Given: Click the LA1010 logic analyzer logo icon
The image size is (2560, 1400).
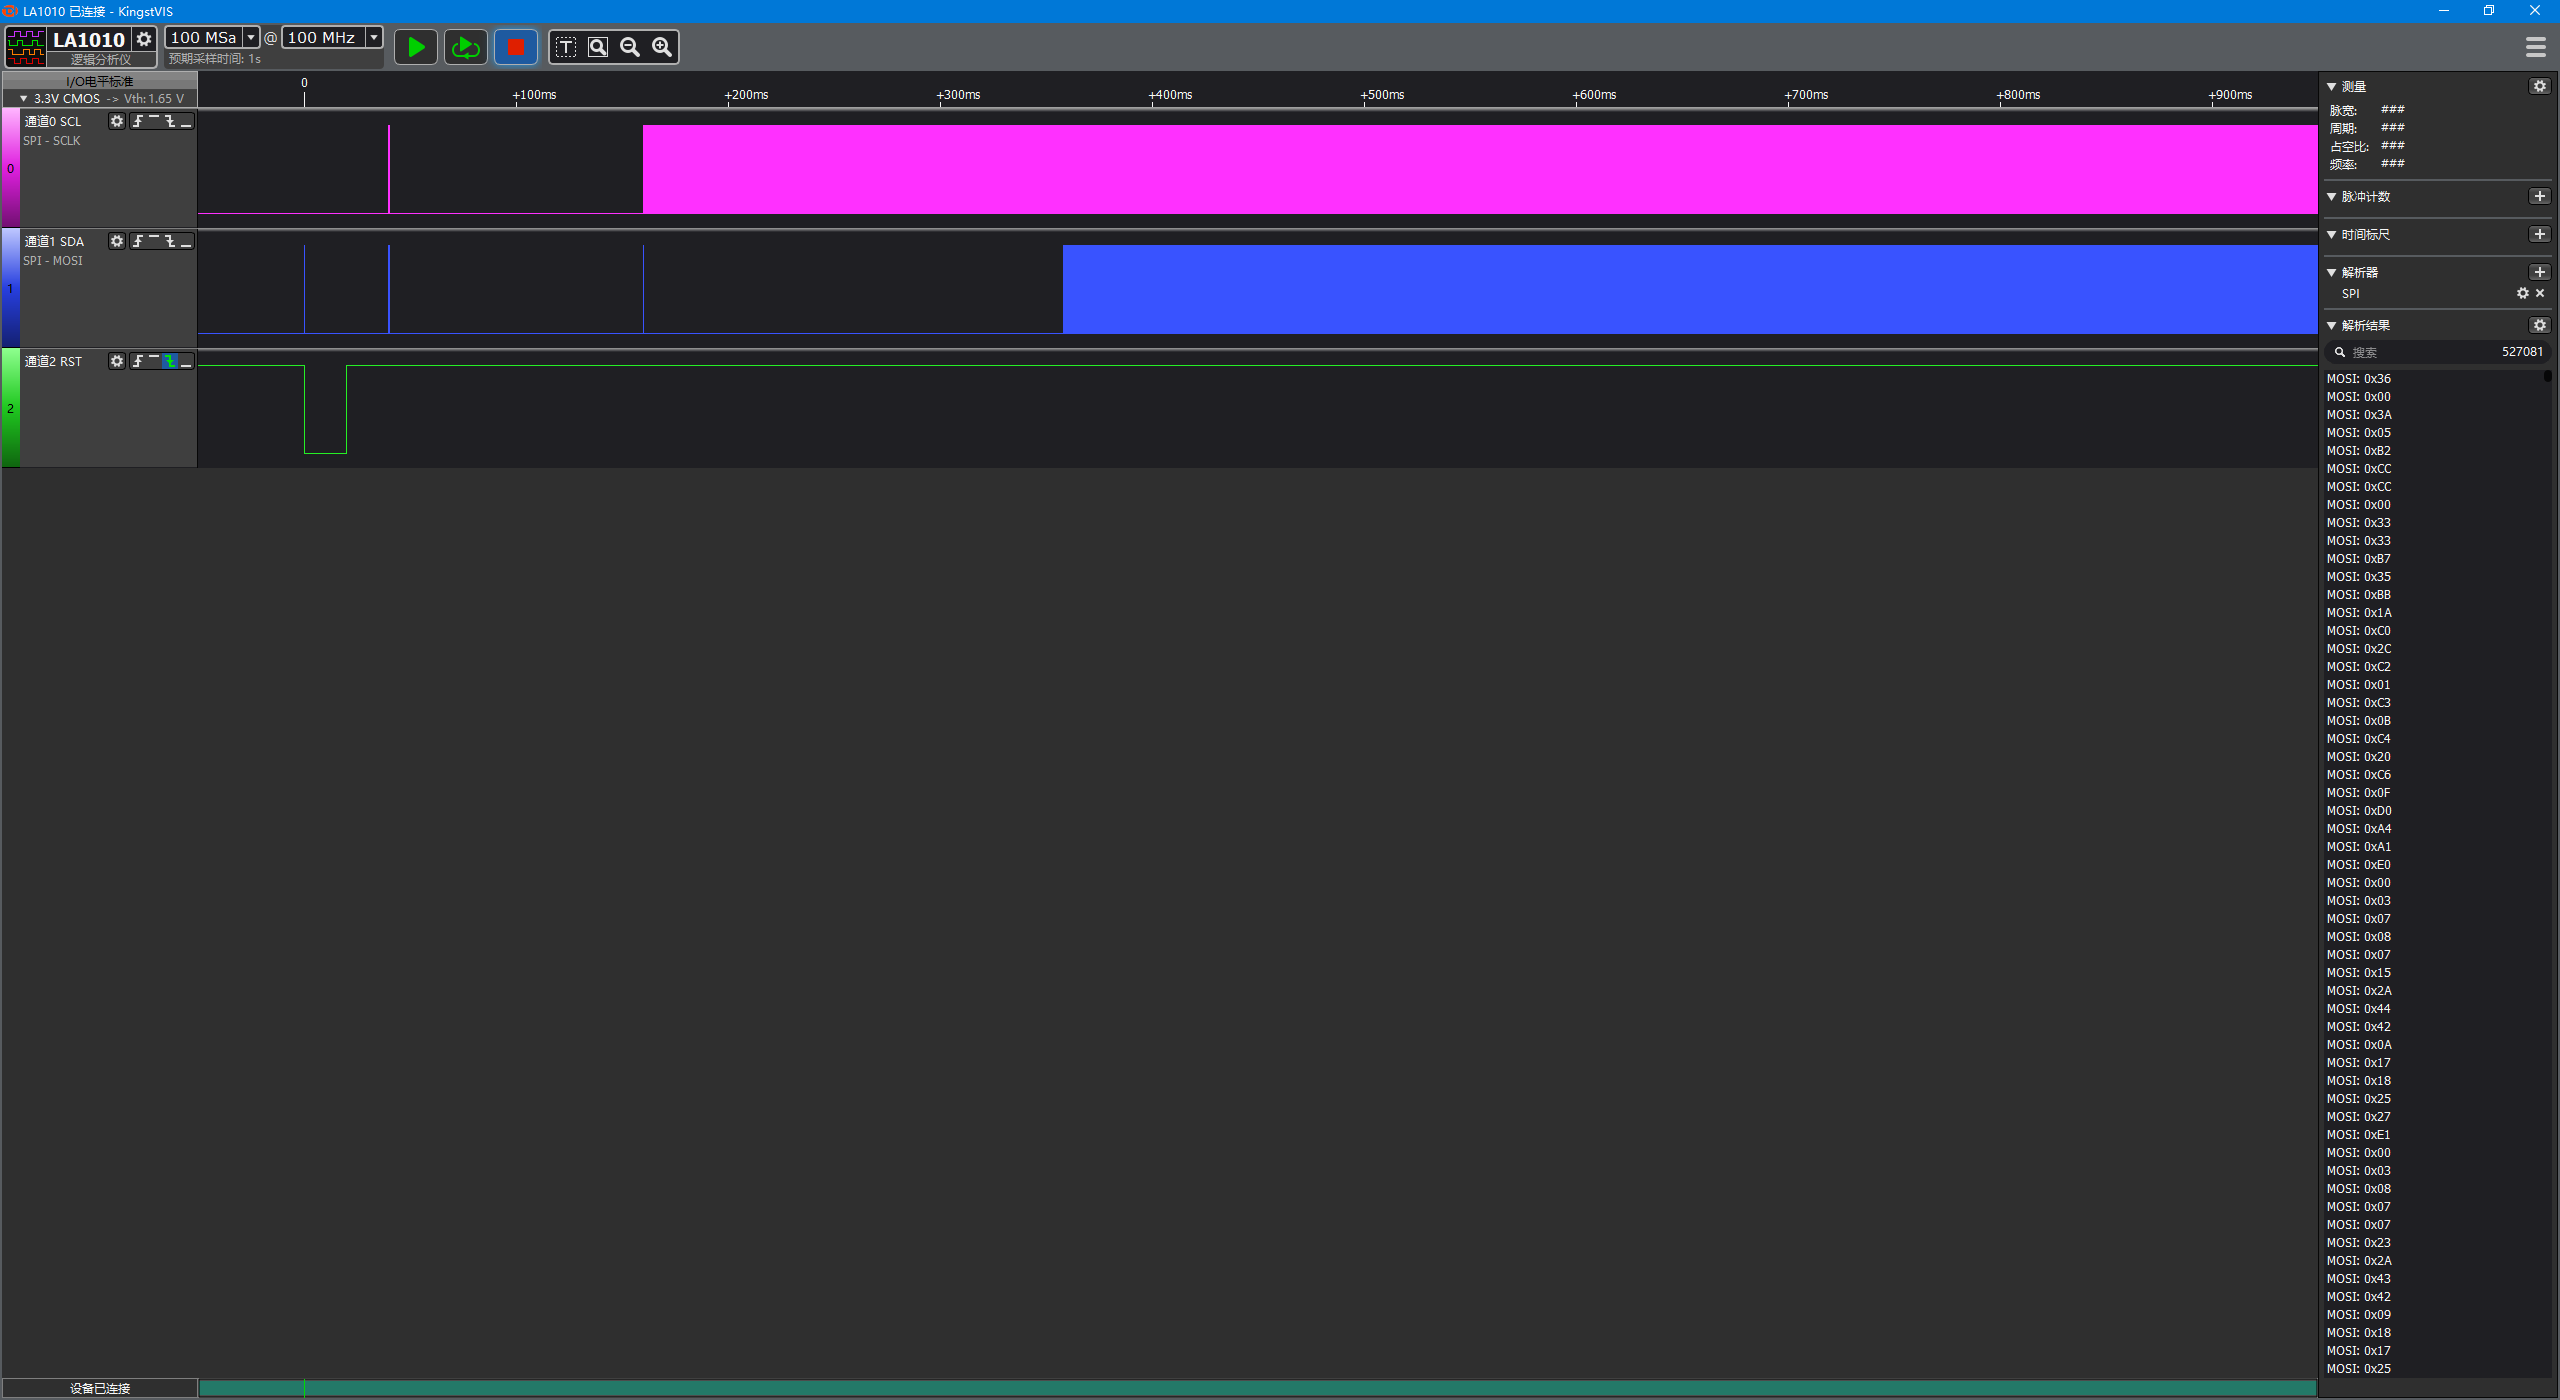Looking at the screenshot, I should click(x=26, y=47).
